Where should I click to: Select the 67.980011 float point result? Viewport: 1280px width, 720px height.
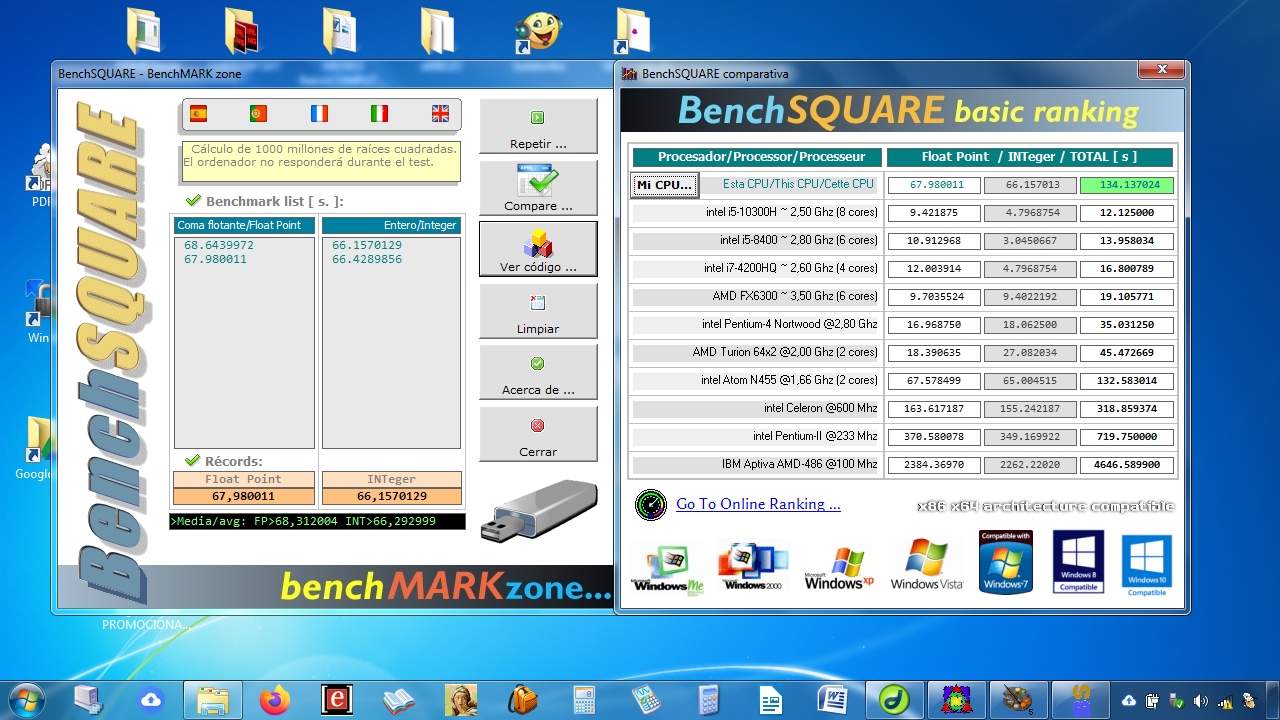point(215,260)
